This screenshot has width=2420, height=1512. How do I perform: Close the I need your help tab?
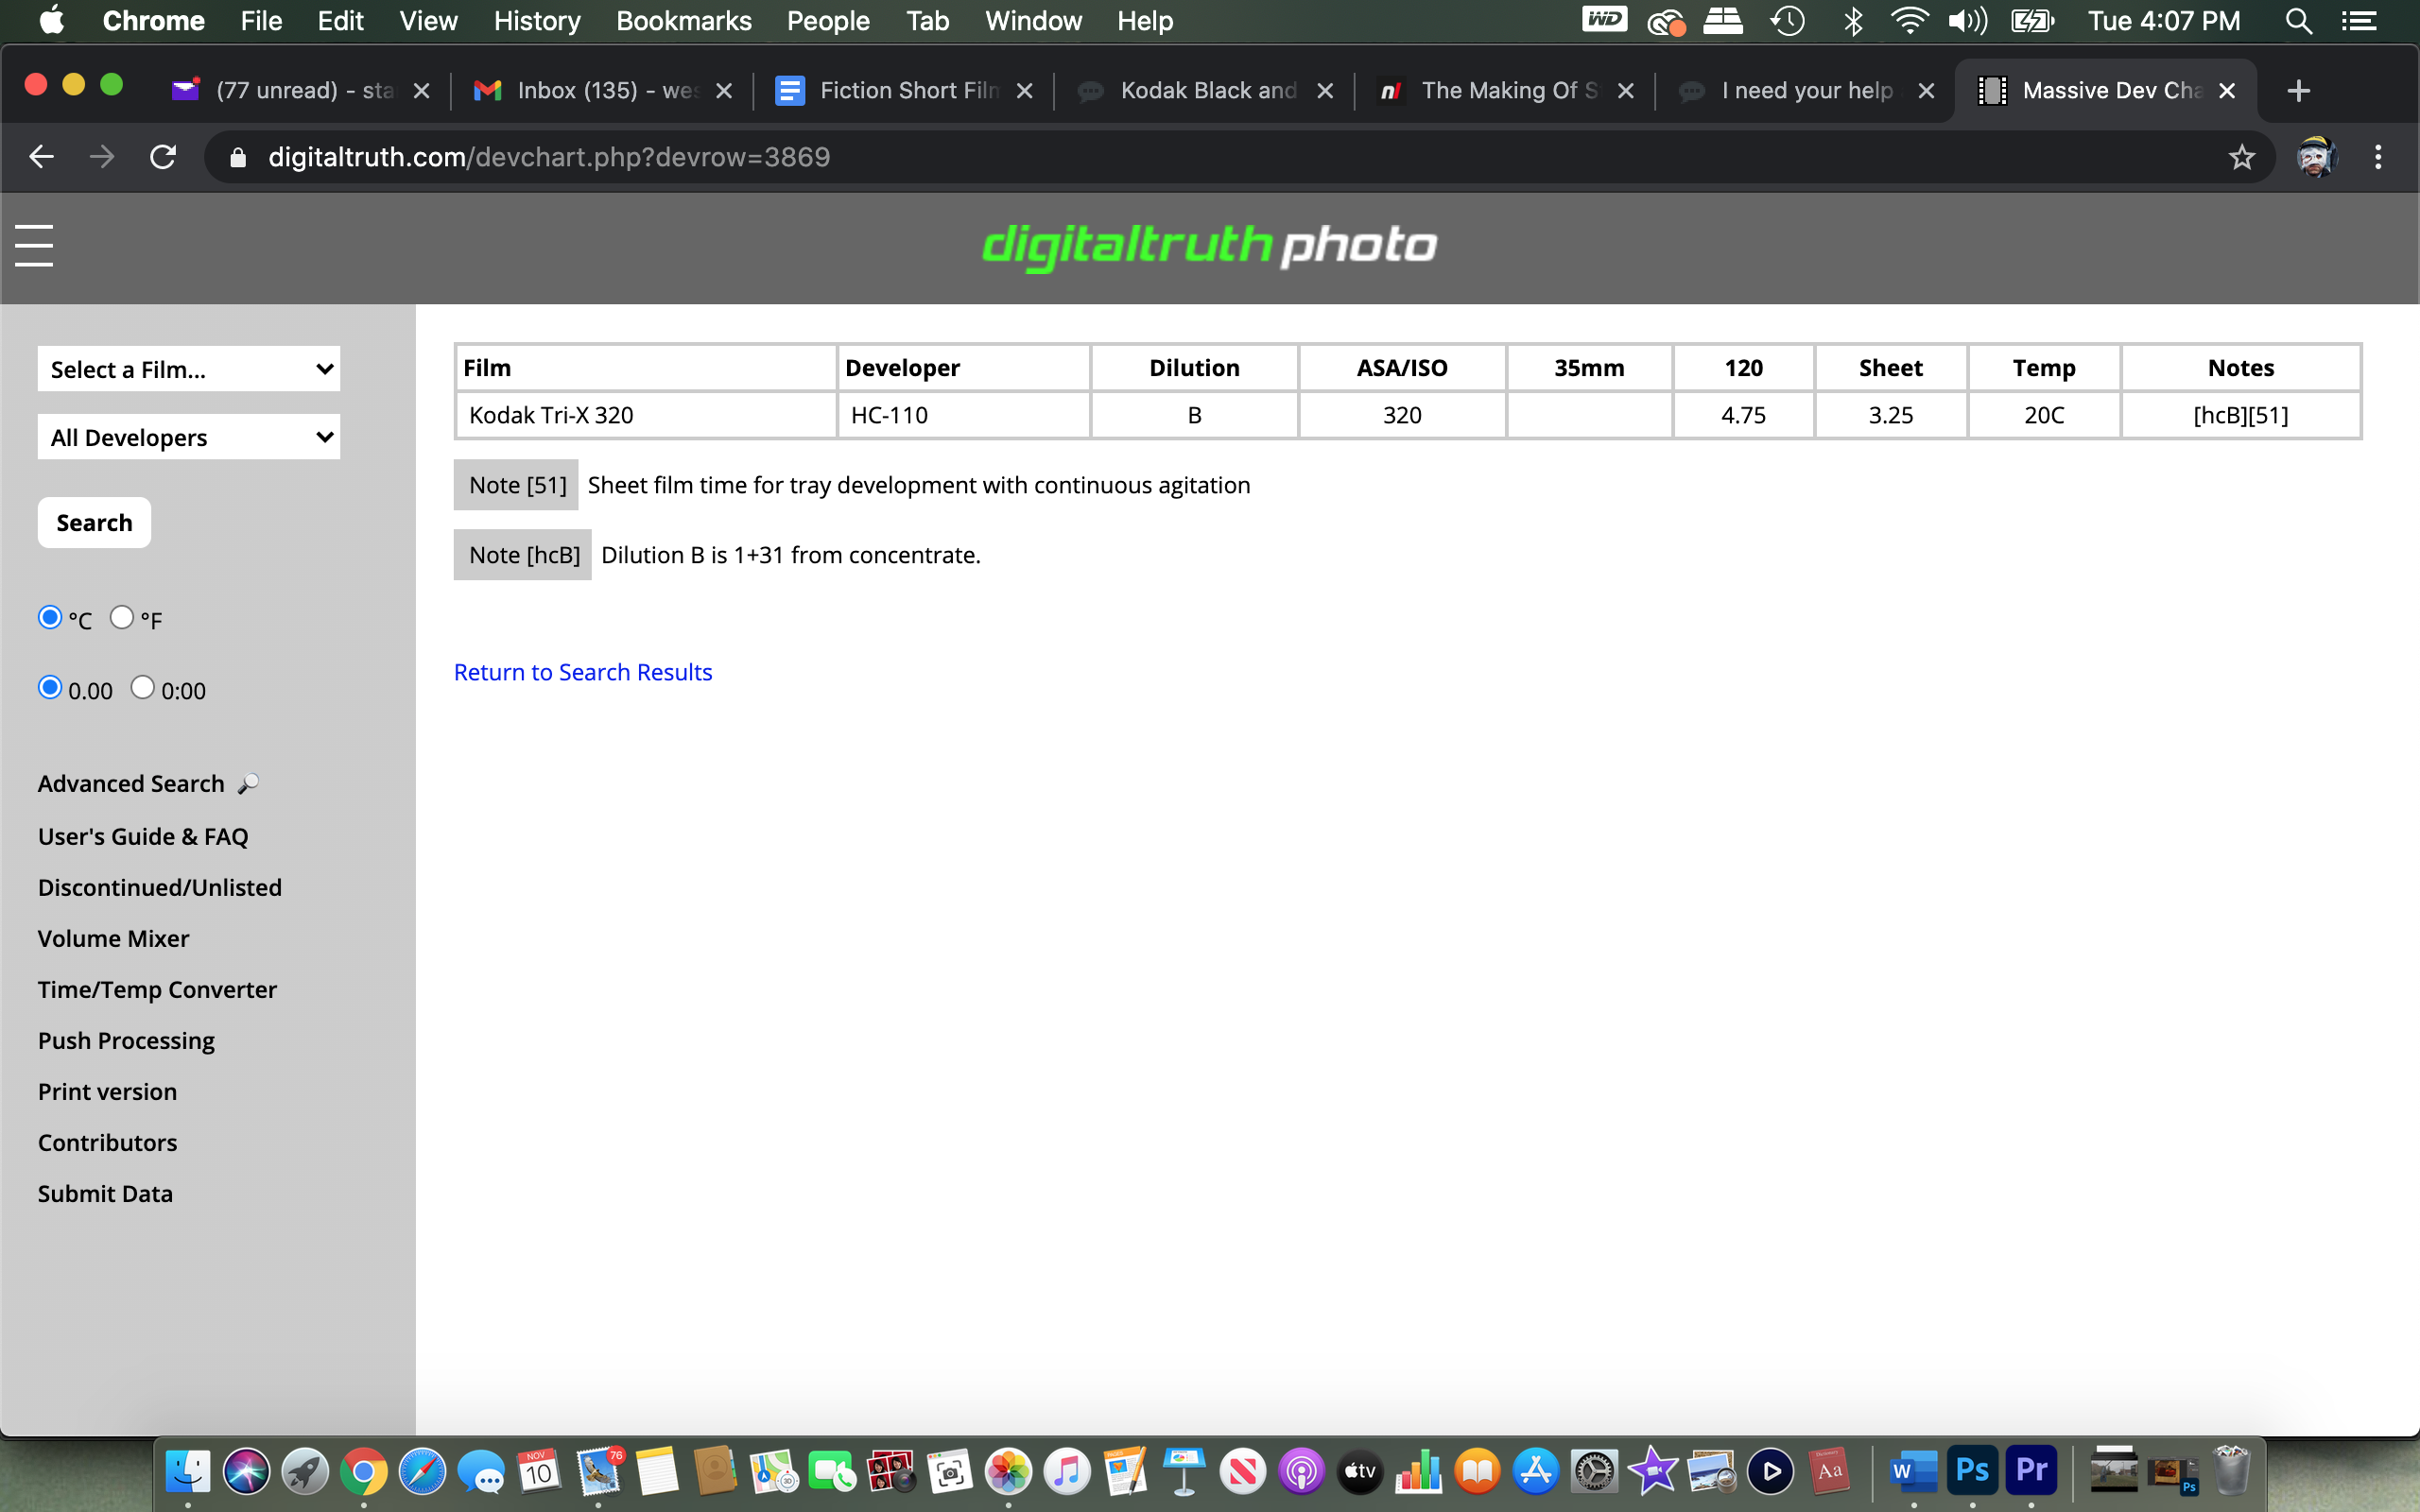[1926, 91]
